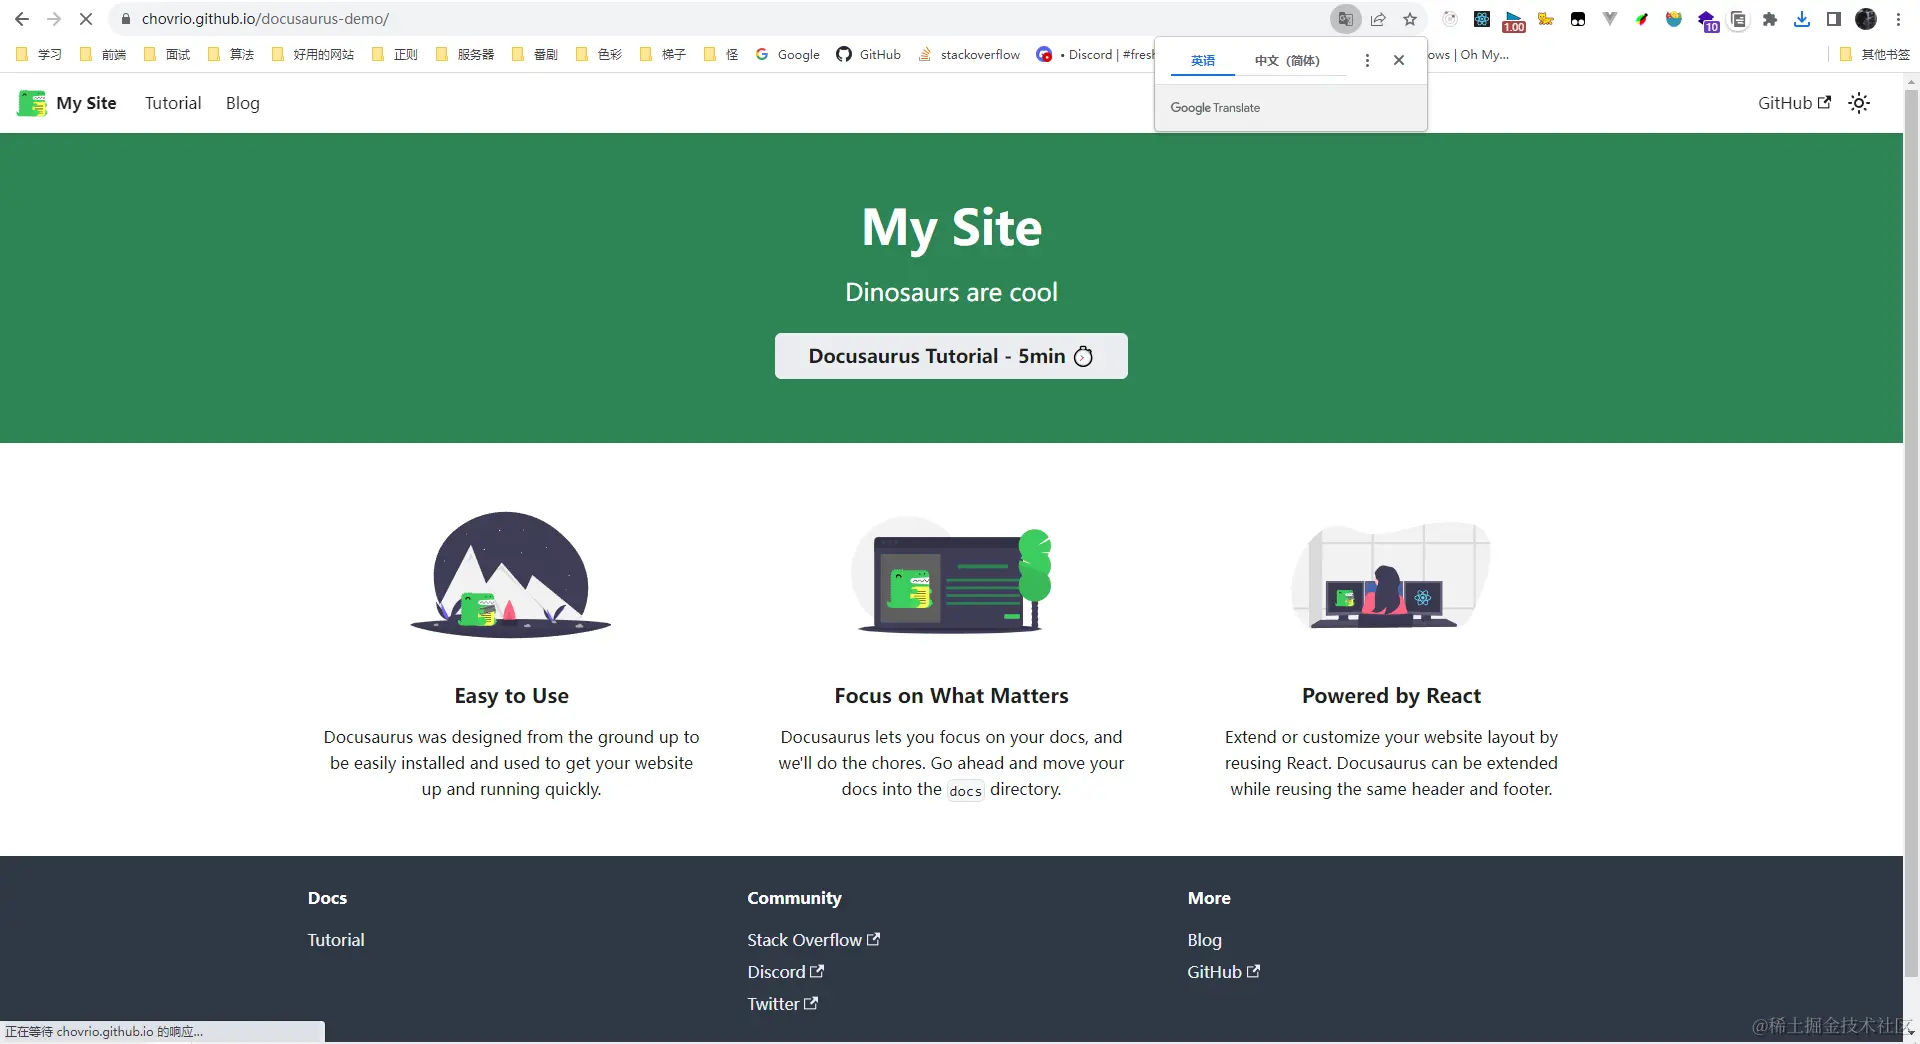Bookmark this page with the star
The width and height of the screenshot is (1920, 1044).
[x=1410, y=19]
